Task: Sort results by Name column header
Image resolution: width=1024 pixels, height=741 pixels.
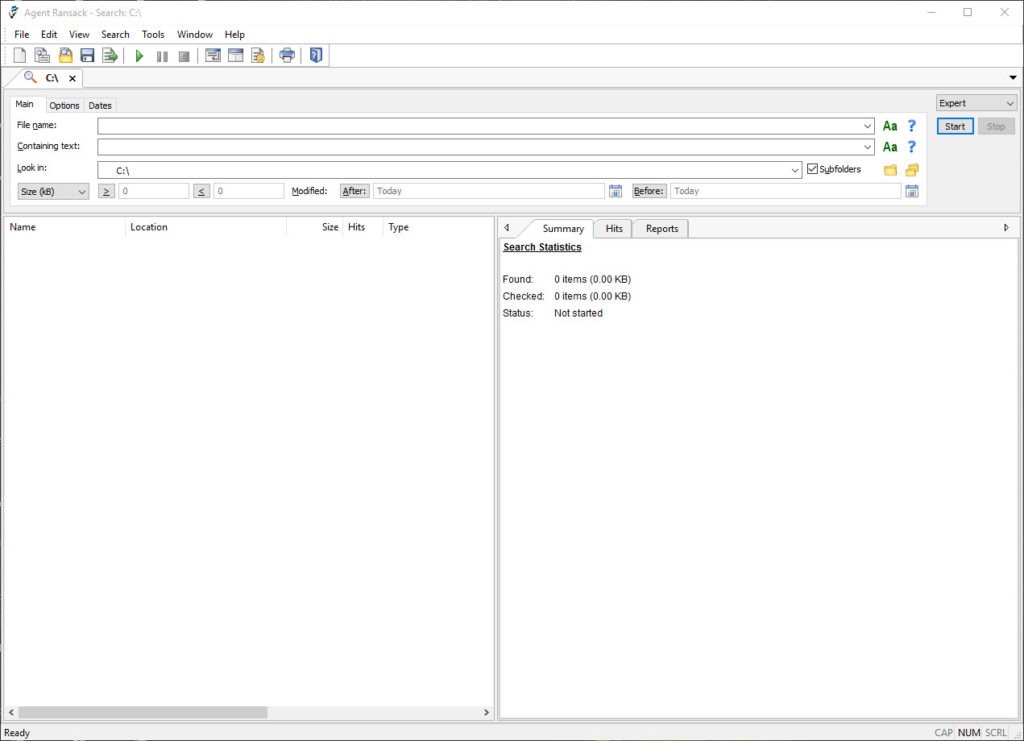Action: coord(64,227)
